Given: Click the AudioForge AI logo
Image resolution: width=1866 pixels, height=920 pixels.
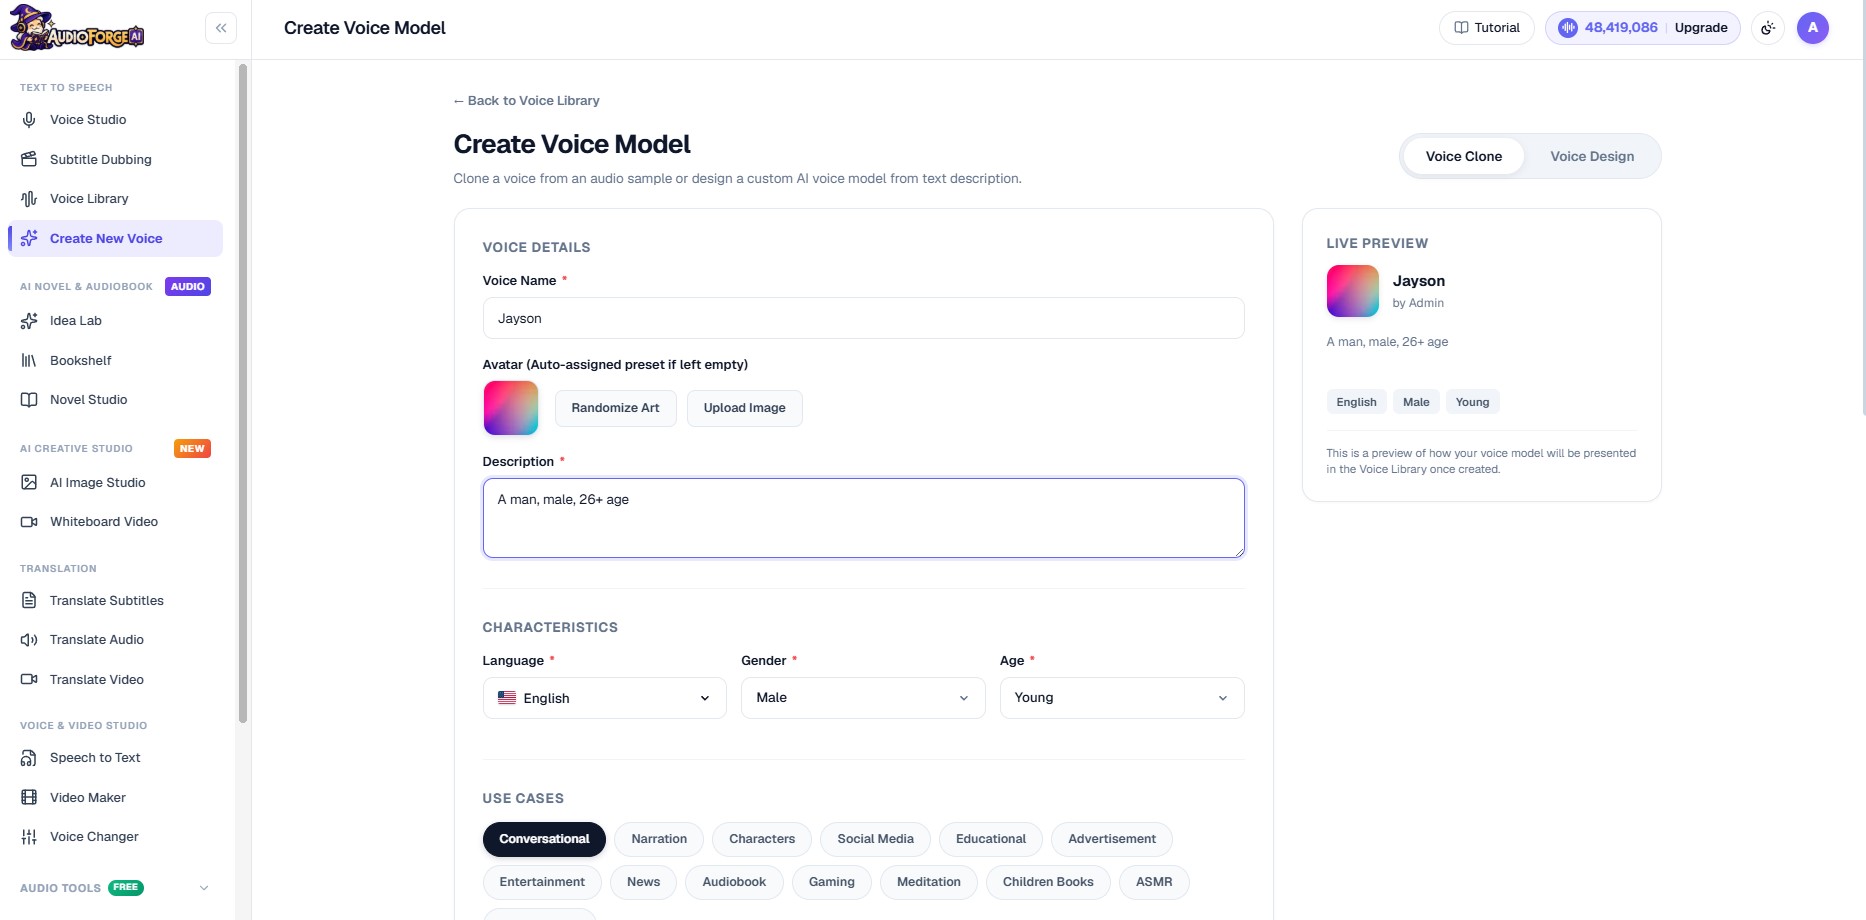Looking at the screenshot, I should (x=77, y=28).
